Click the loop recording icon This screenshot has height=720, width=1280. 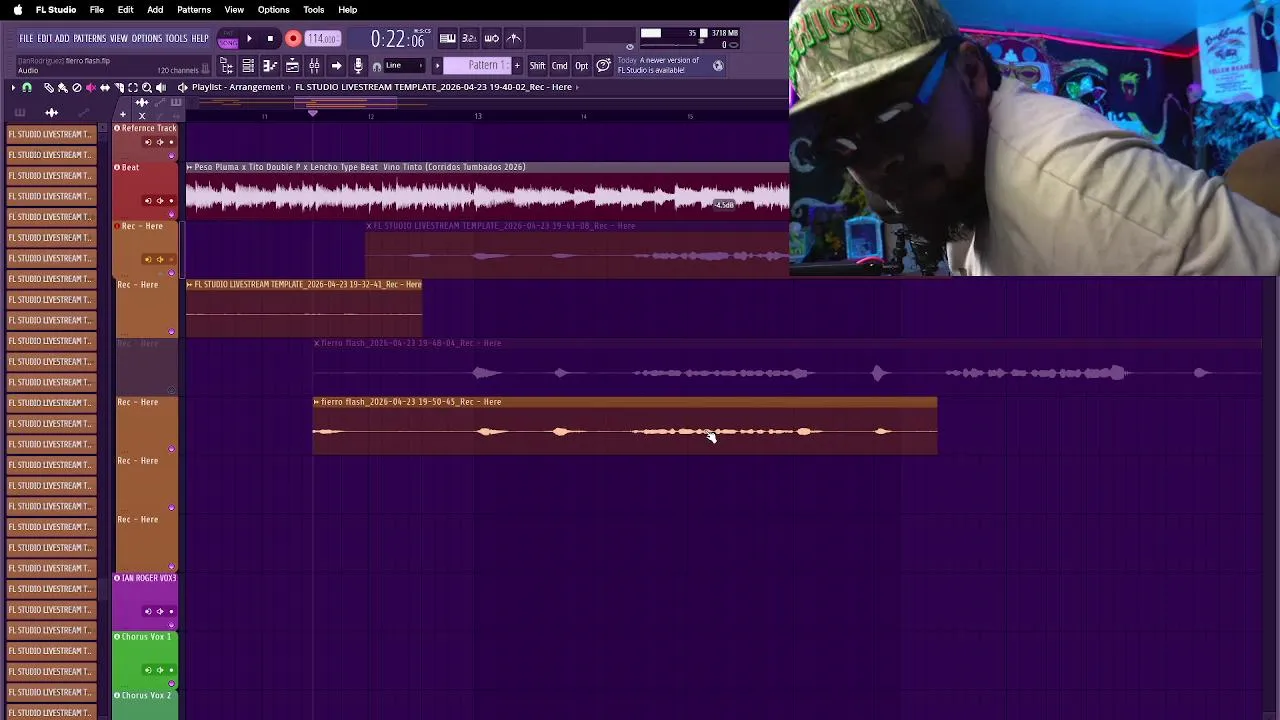pyautogui.click(x=491, y=38)
